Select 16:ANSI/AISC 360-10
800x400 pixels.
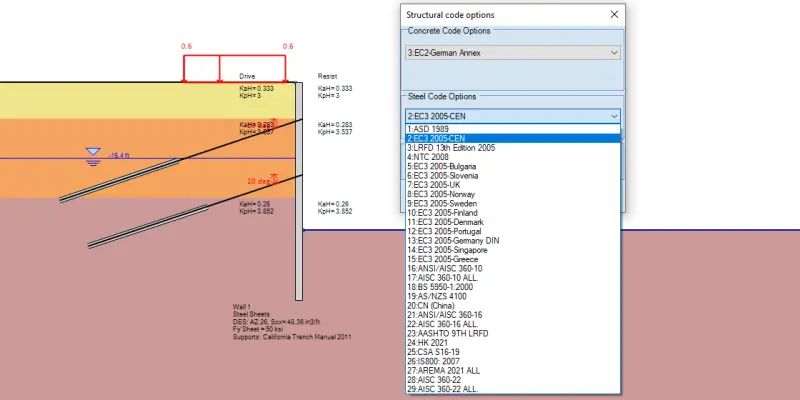coord(513,268)
